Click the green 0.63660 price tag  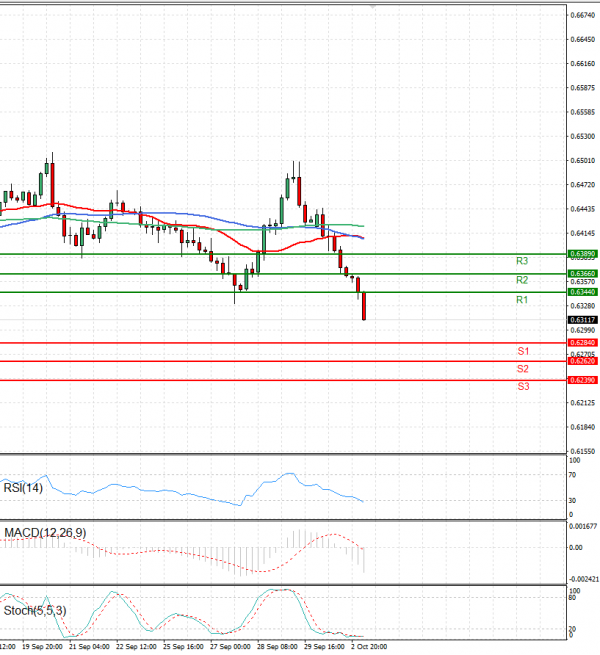(x=583, y=273)
